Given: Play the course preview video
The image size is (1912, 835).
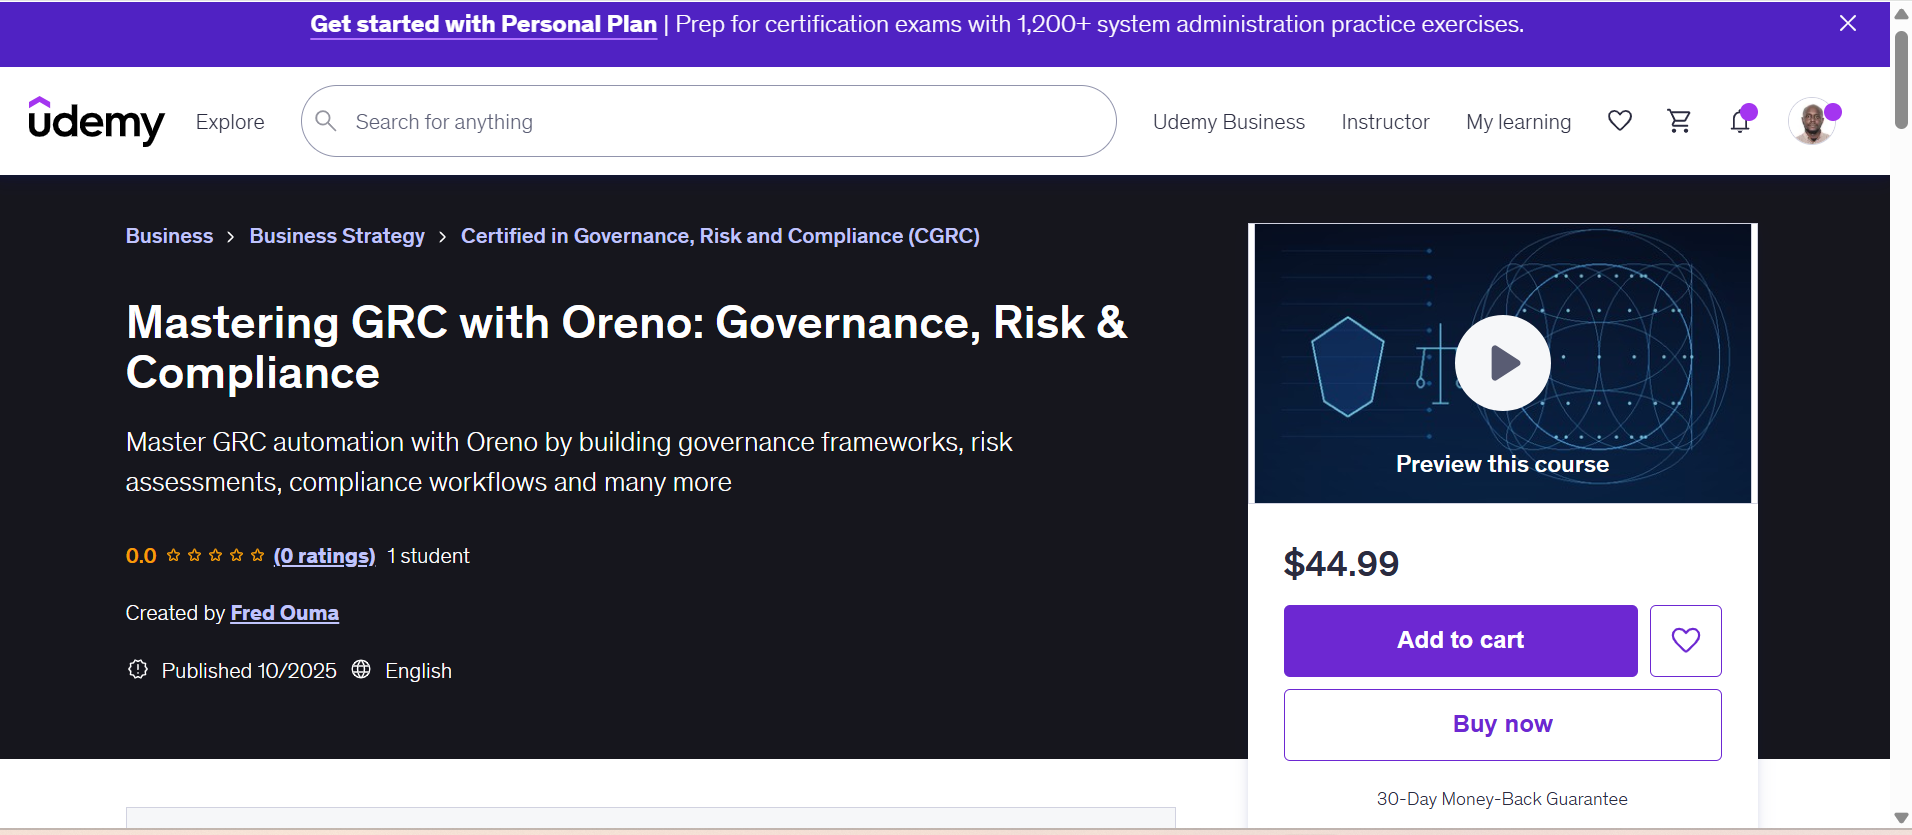Looking at the screenshot, I should point(1502,363).
